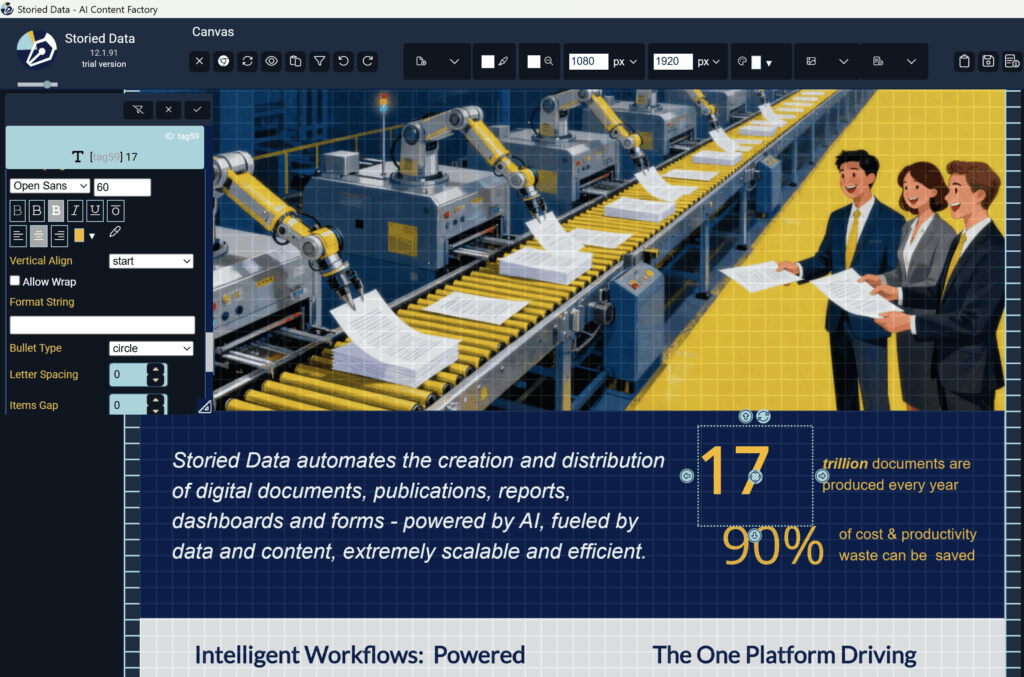Open the Vertical Align dropdown set to start
This screenshot has width=1024, height=677.
point(151,260)
